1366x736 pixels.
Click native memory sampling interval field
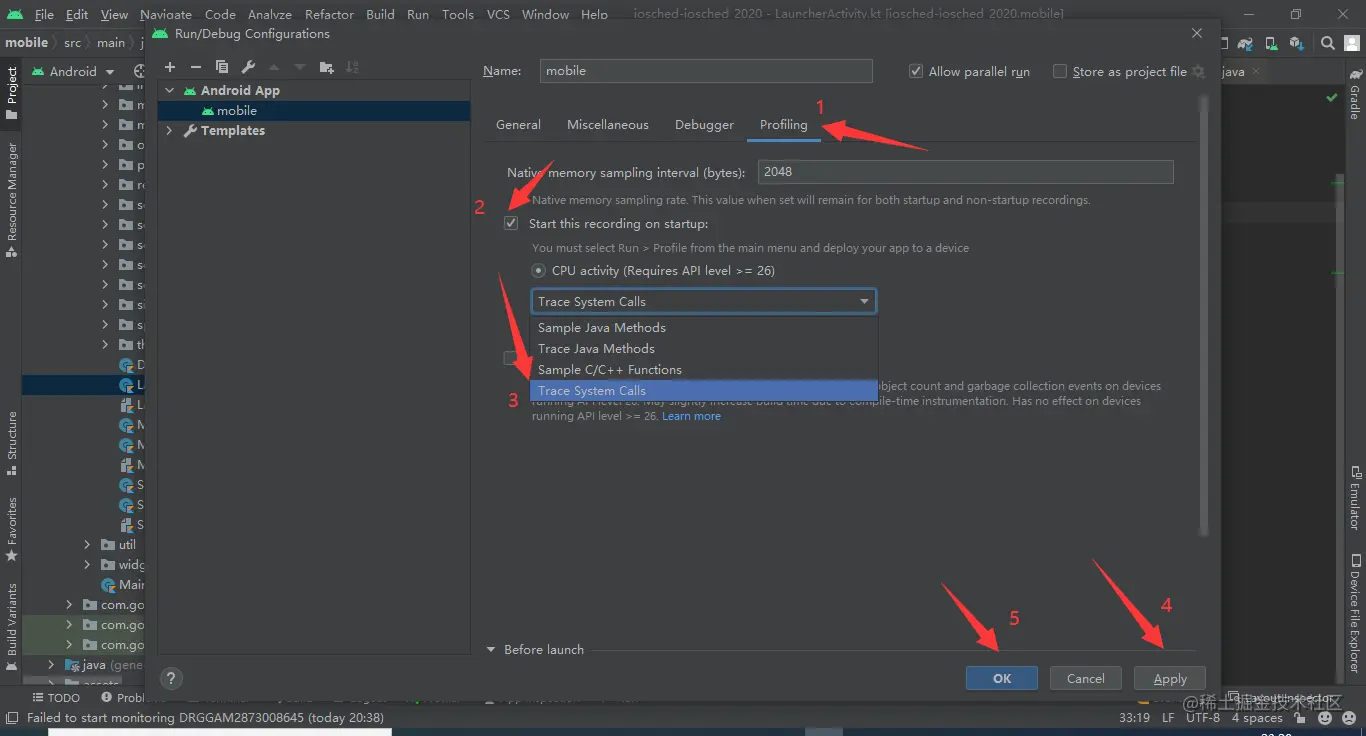[x=965, y=172]
